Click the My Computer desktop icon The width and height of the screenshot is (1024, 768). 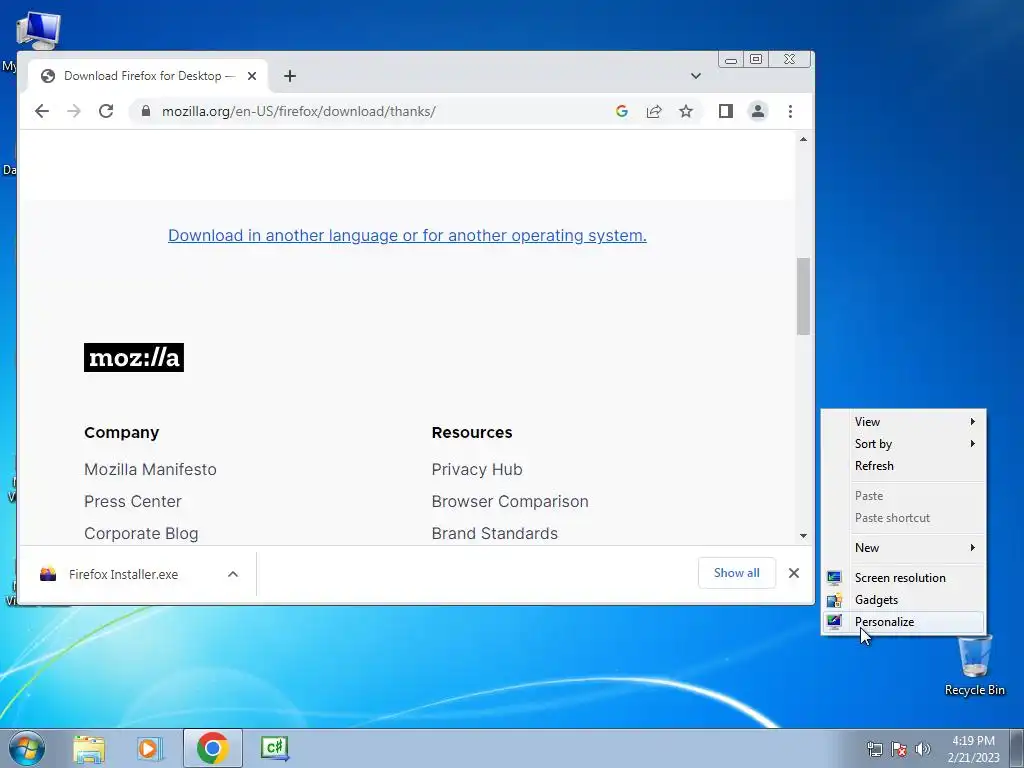(38, 31)
